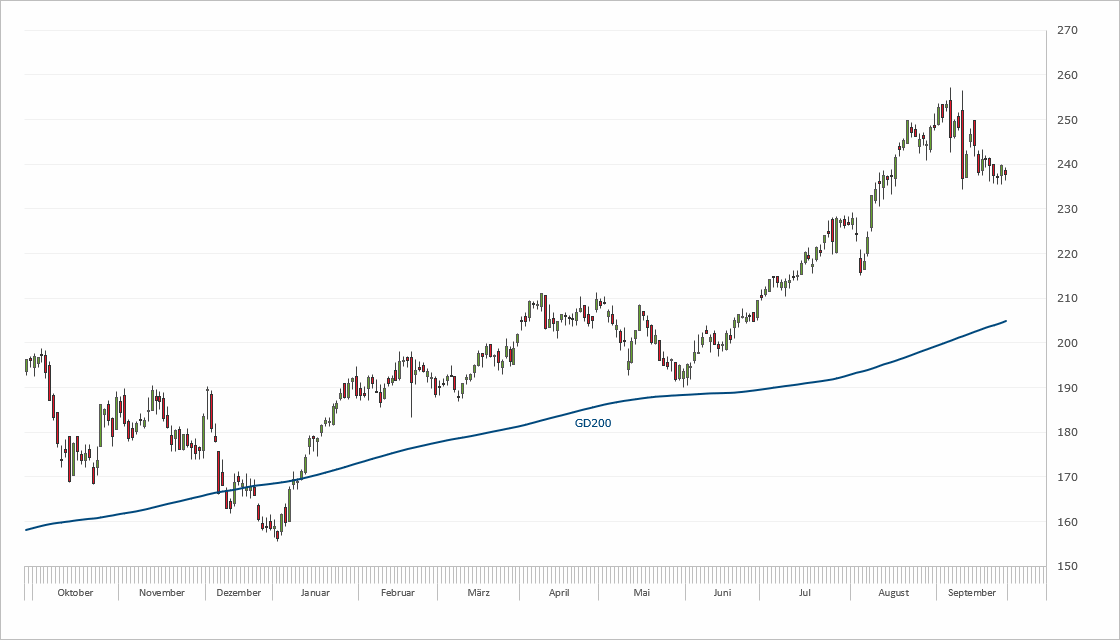Click the März month label
The height and width of the screenshot is (640, 1120).
click(478, 592)
